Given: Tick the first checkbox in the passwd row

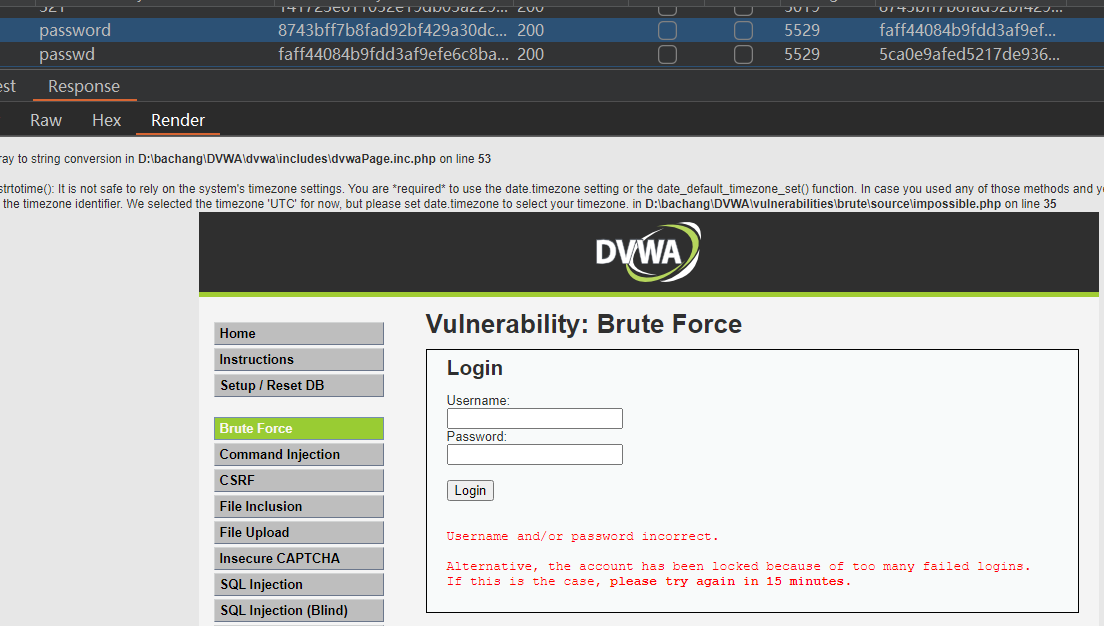Looking at the screenshot, I should pos(667,54).
